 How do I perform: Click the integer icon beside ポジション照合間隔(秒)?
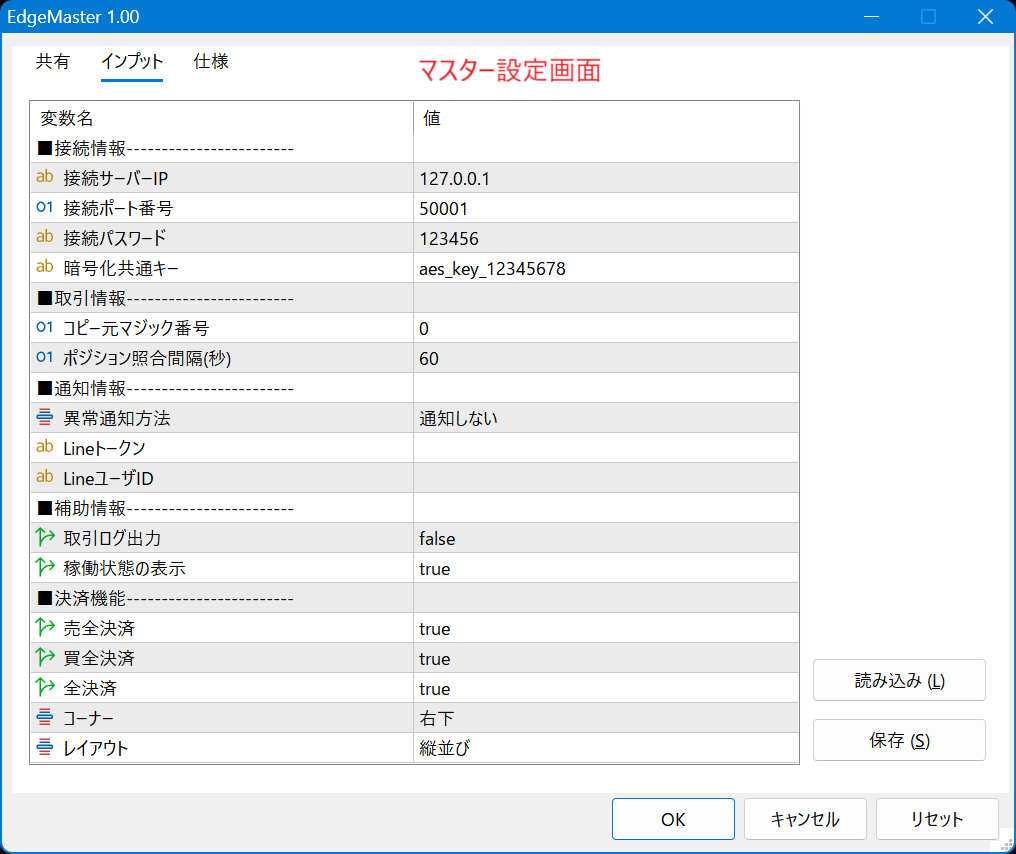click(45, 357)
